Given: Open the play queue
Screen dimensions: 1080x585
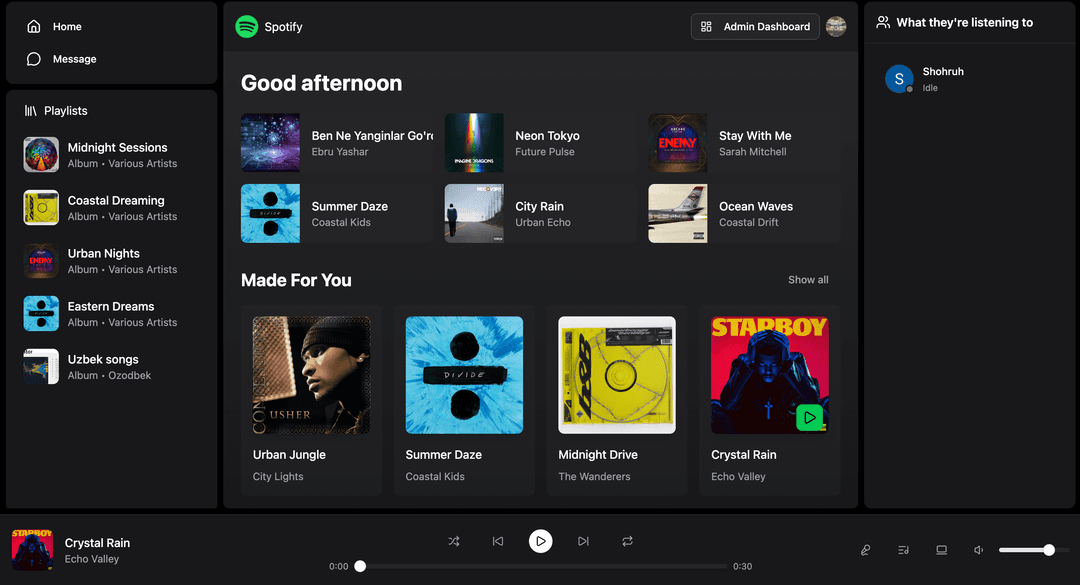Looking at the screenshot, I should pos(903,550).
